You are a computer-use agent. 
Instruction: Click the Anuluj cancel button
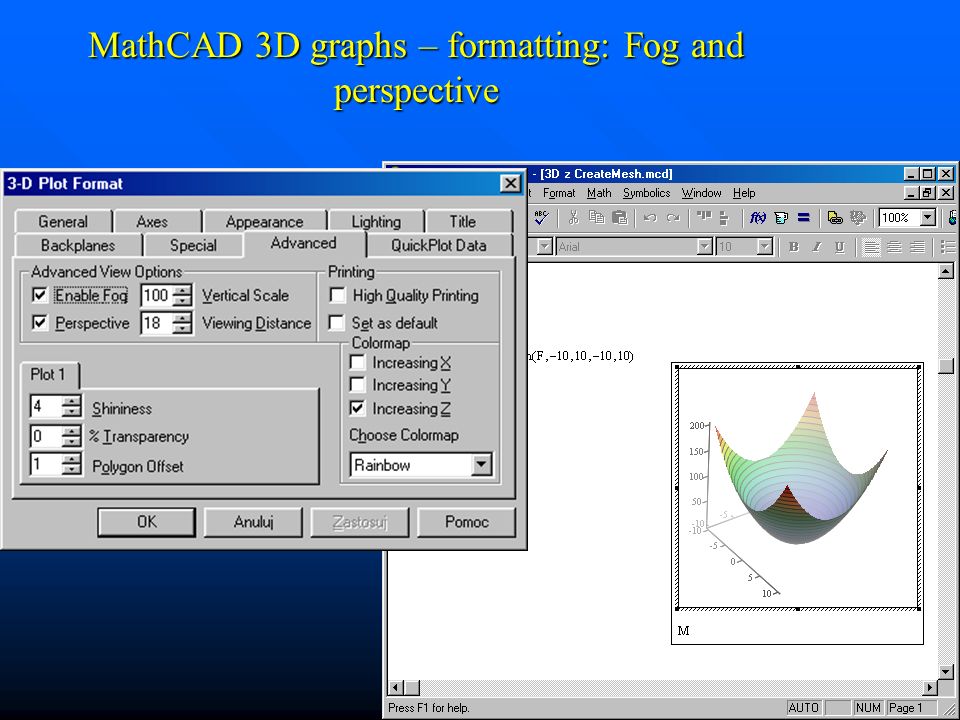pos(253,522)
